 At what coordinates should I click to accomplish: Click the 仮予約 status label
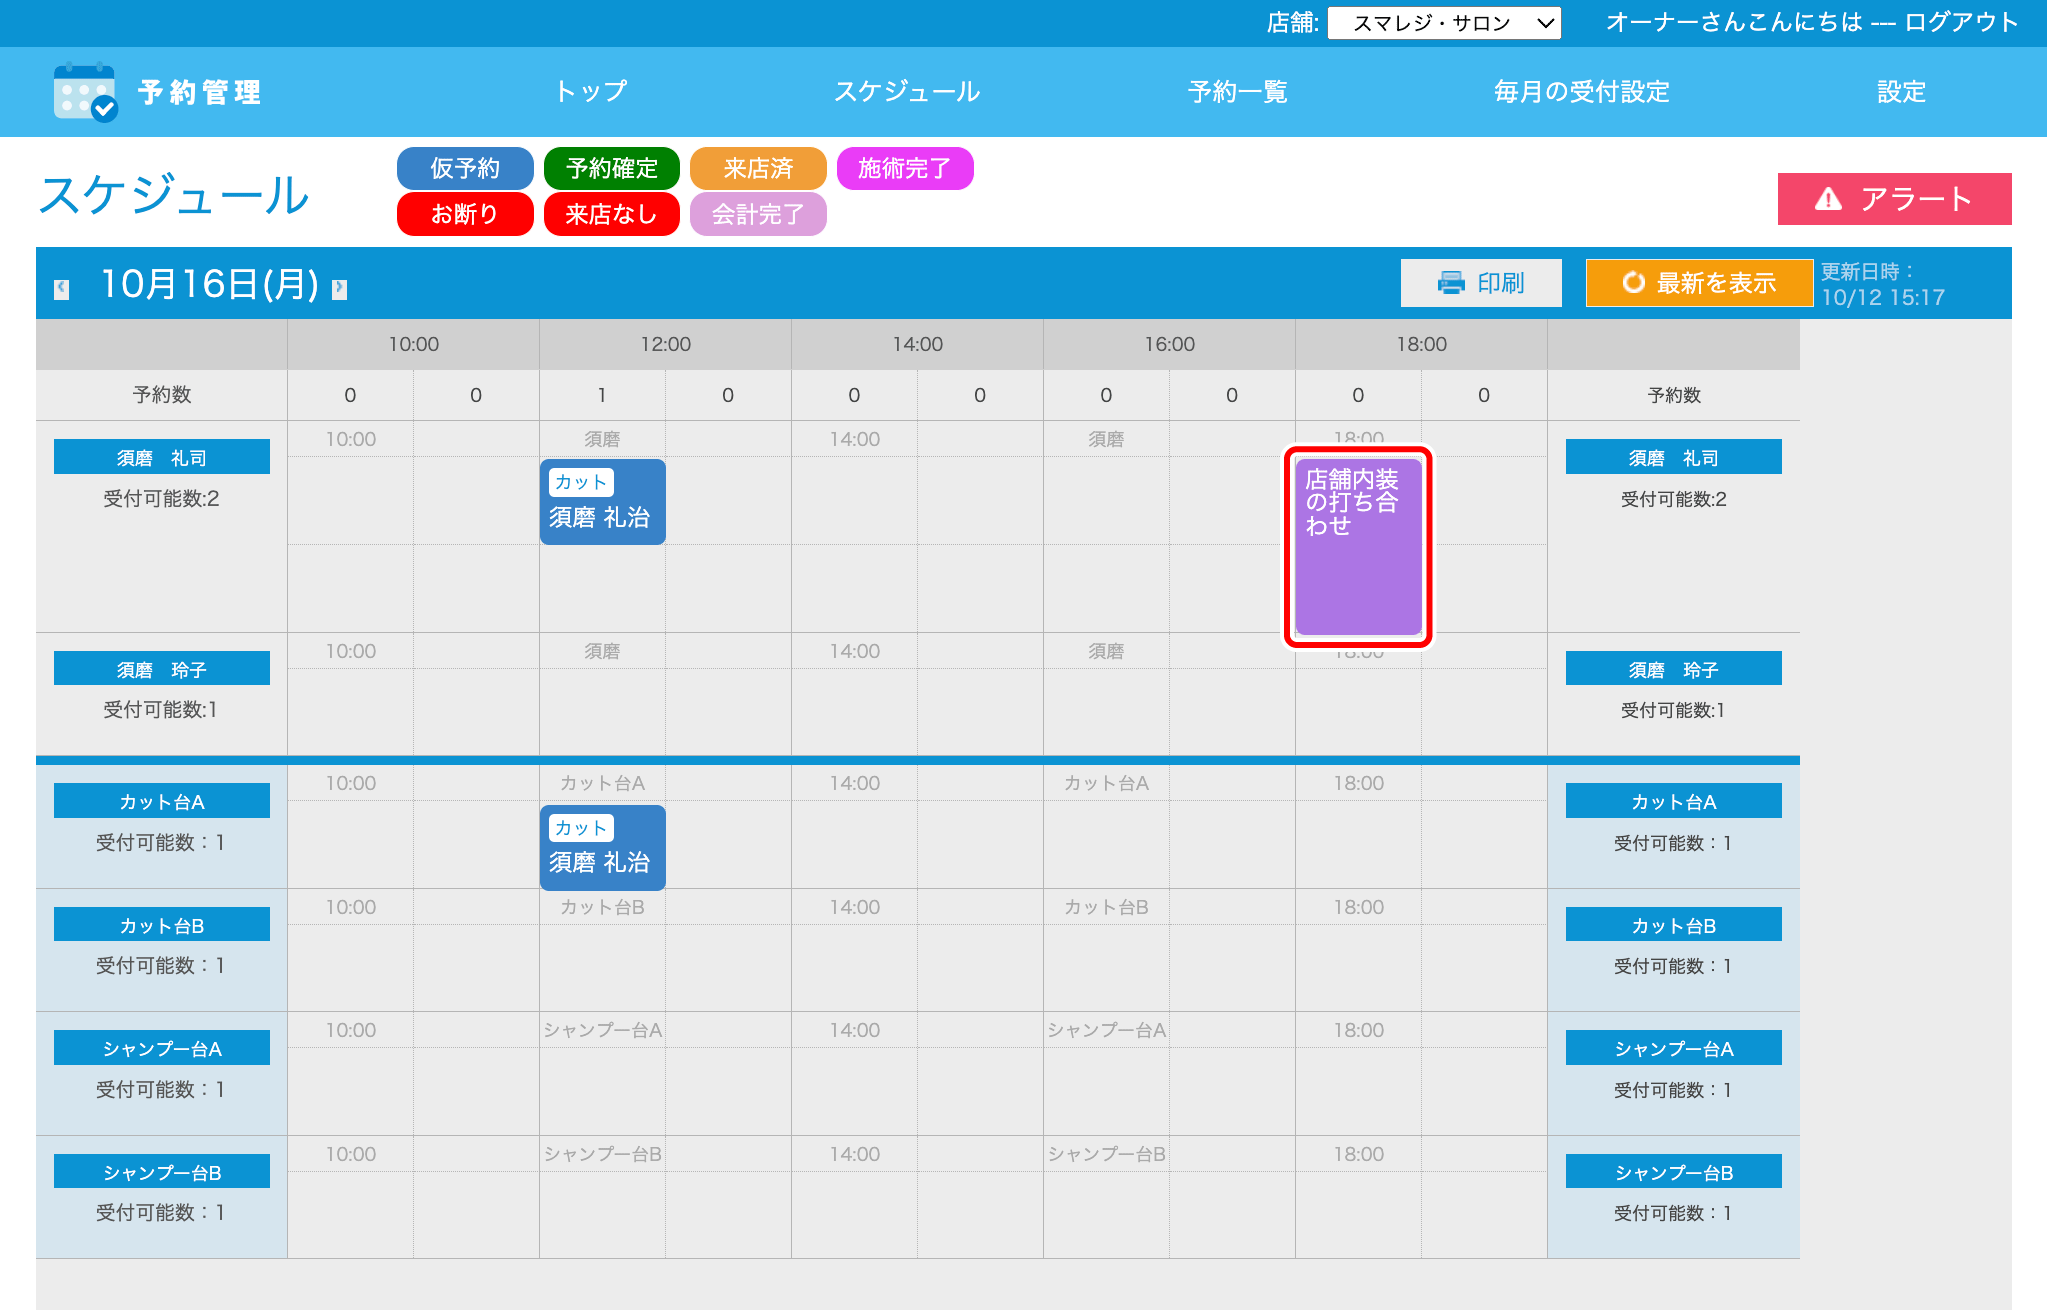465,168
